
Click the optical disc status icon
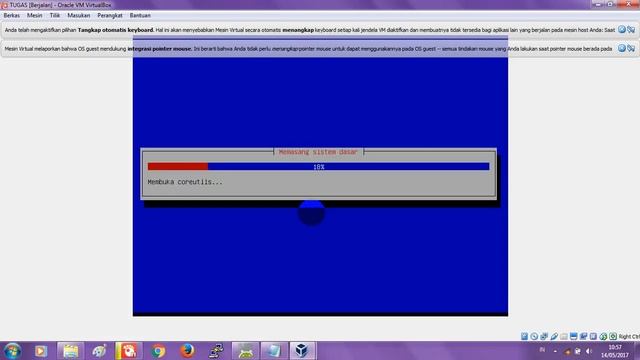pyautogui.click(x=534, y=336)
